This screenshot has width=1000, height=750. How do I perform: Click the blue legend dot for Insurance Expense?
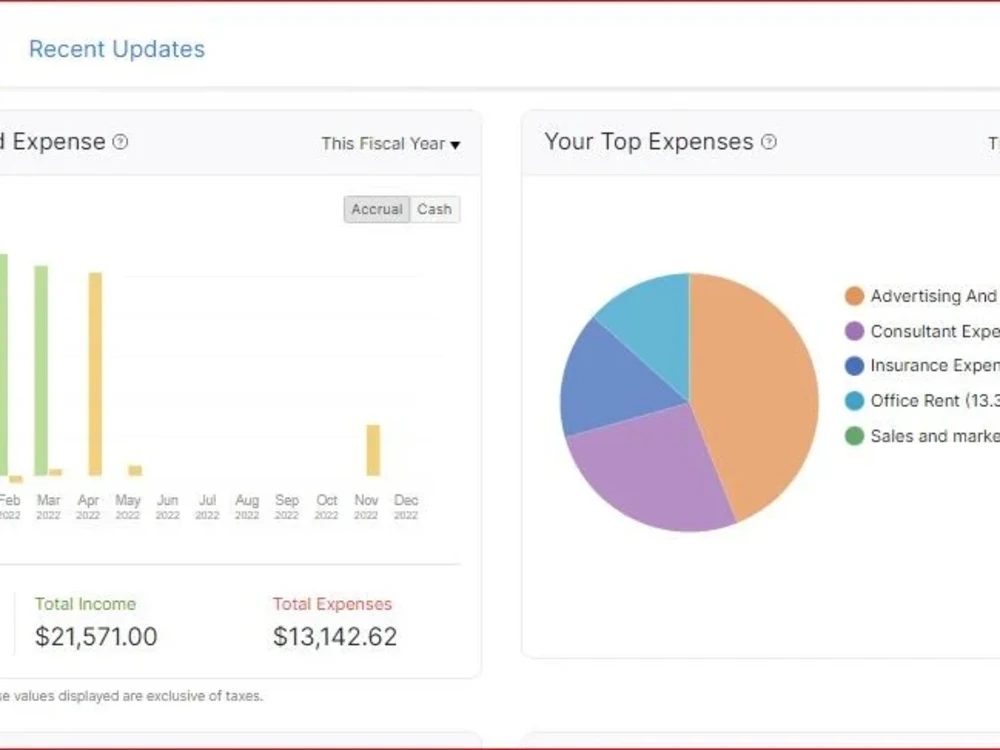[855, 366]
